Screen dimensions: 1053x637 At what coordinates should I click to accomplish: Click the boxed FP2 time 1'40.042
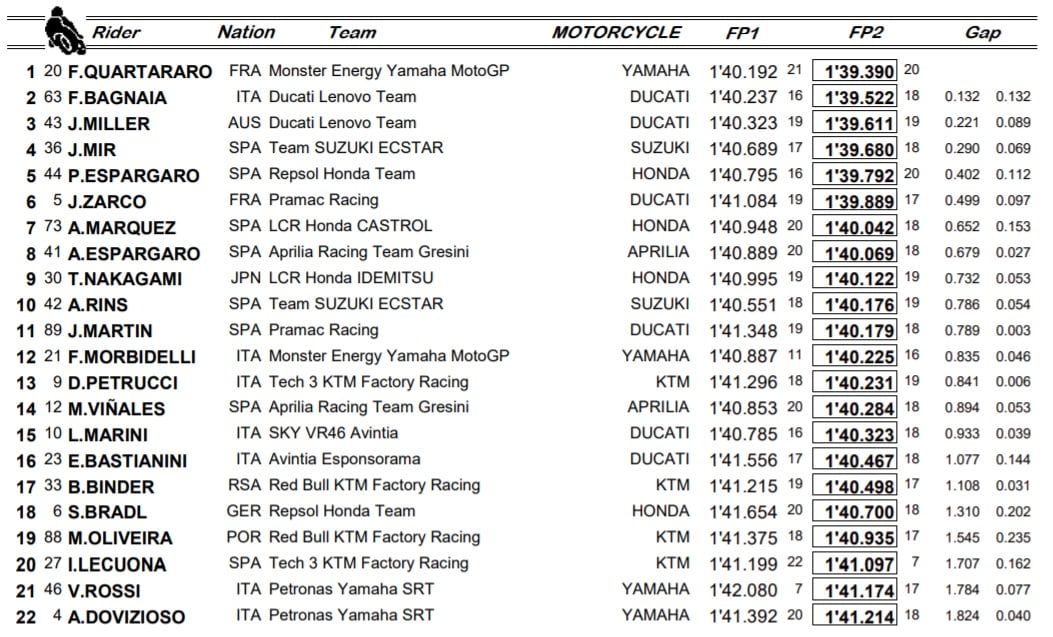point(856,226)
